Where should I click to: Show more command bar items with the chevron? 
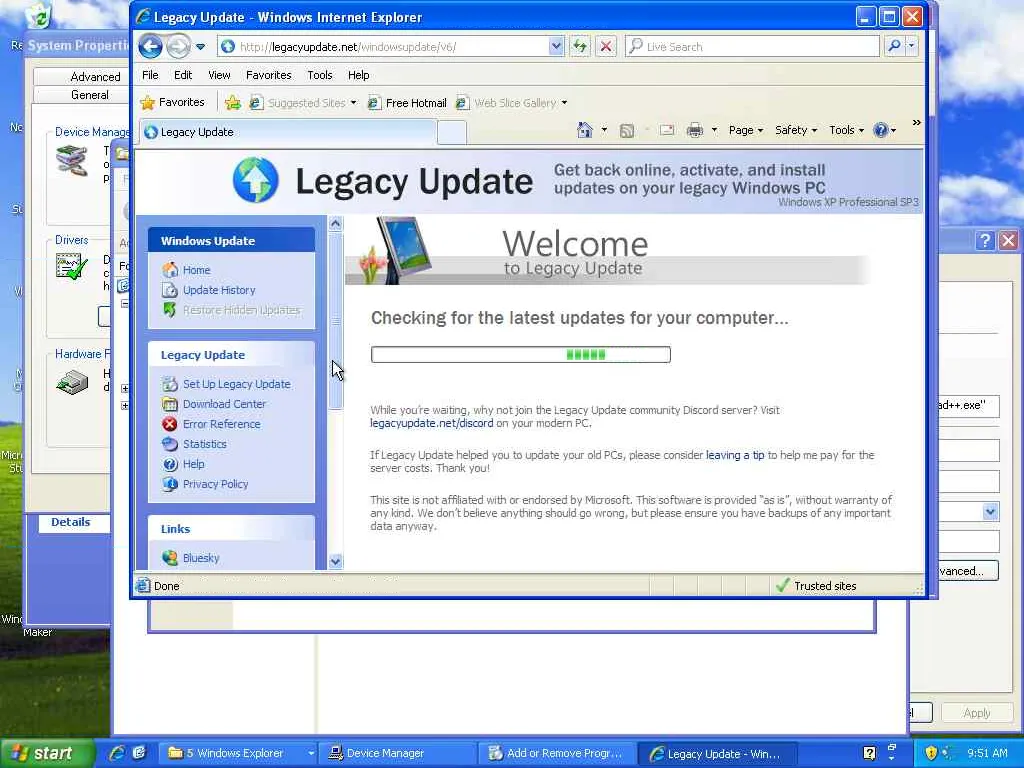click(x=916, y=123)
